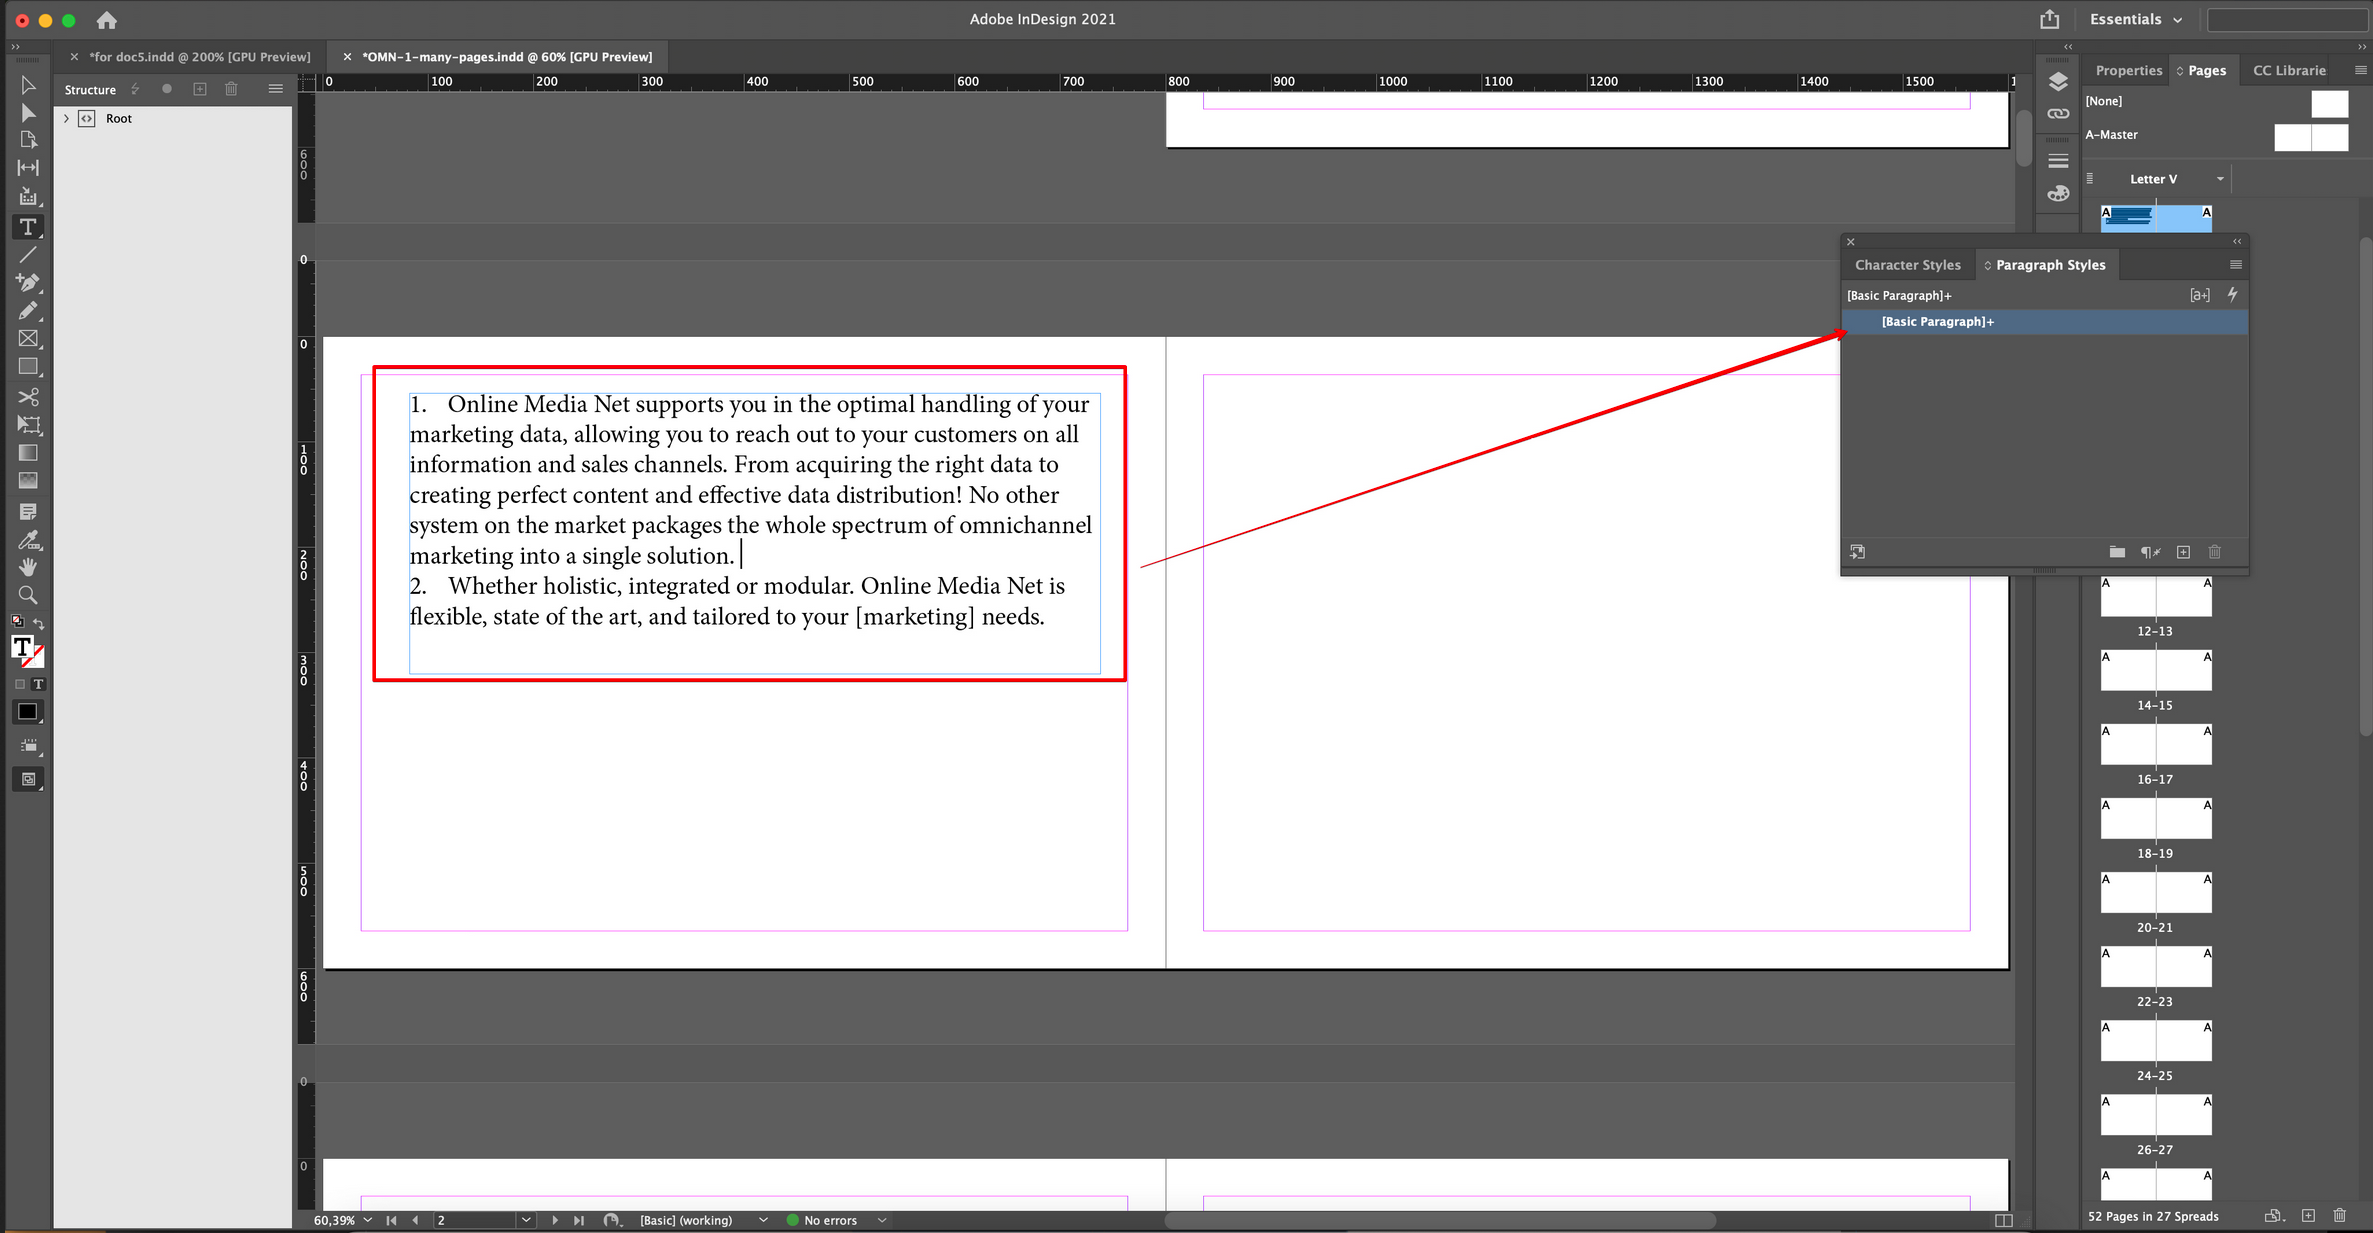Go to the next page using status bar arrow
The image size is (2373, 1233).
point(555,1220)
